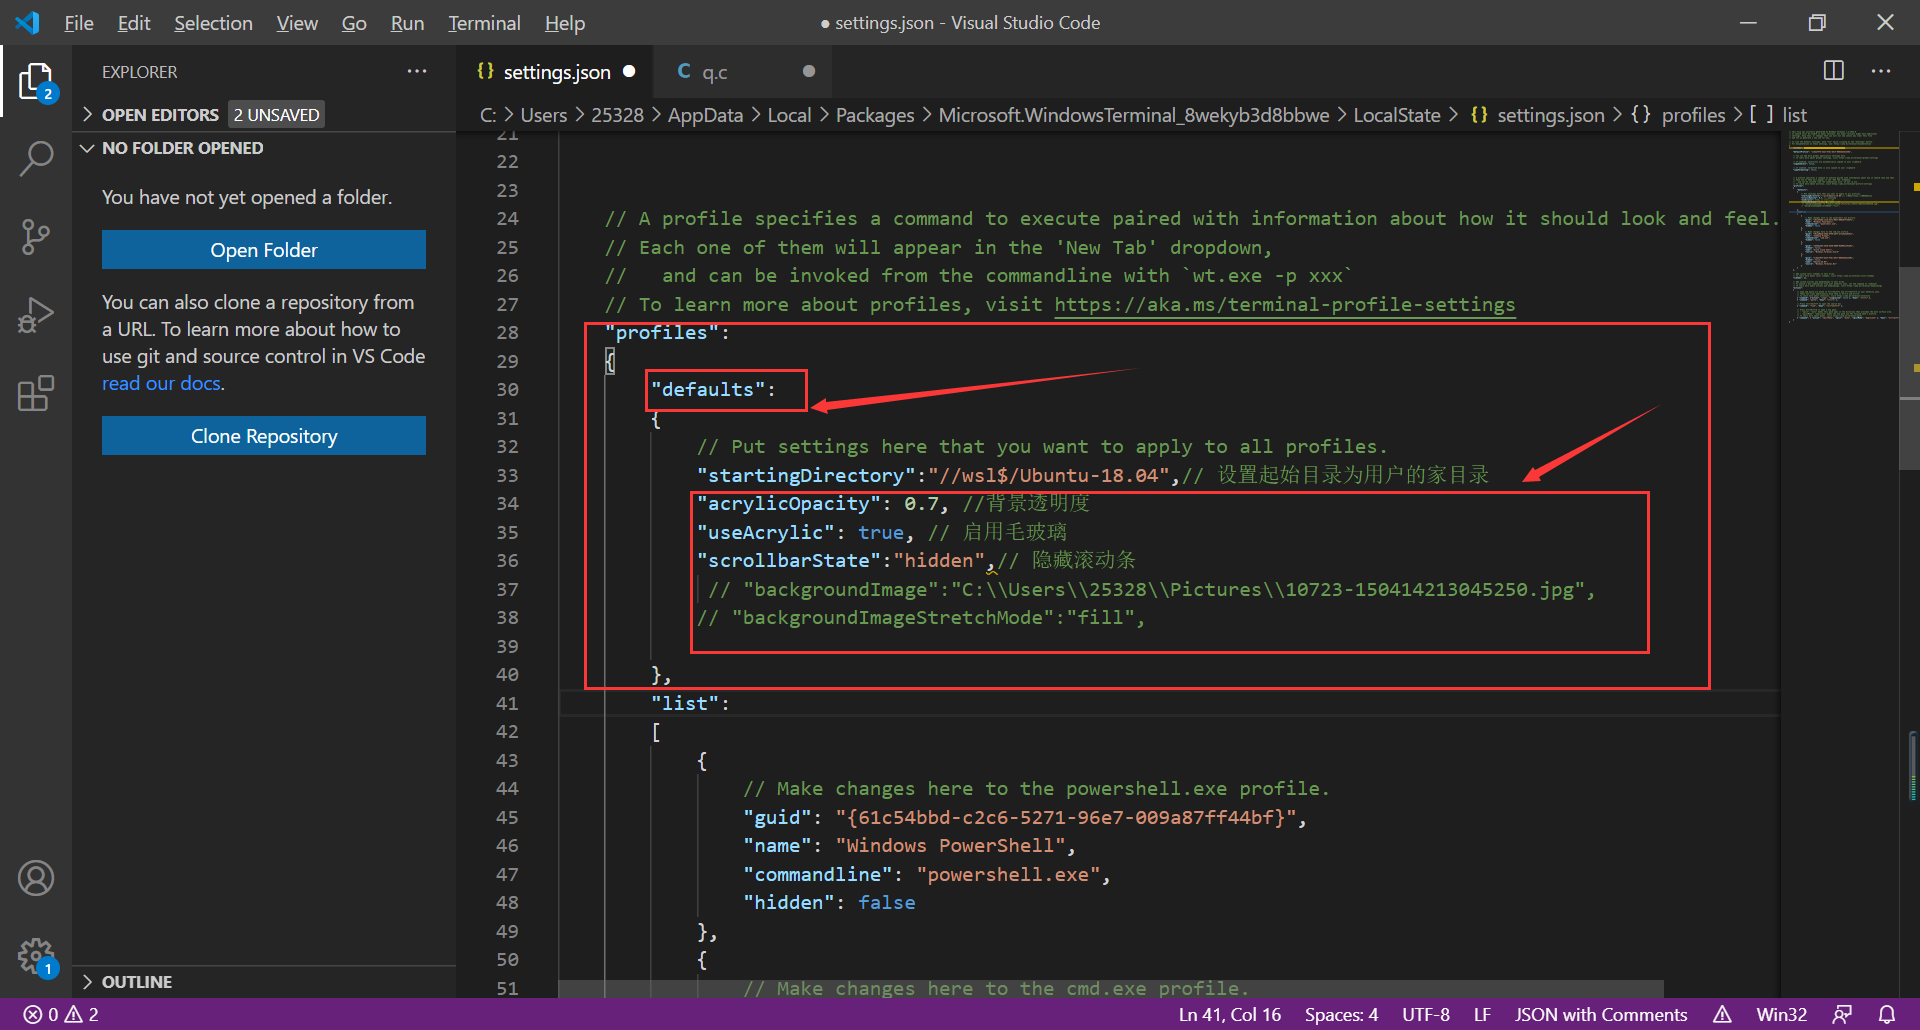This screenshot has height=1030, width=1920.
Task: Click the "Windows PowerShell" name value
Action: coord(950,845)
